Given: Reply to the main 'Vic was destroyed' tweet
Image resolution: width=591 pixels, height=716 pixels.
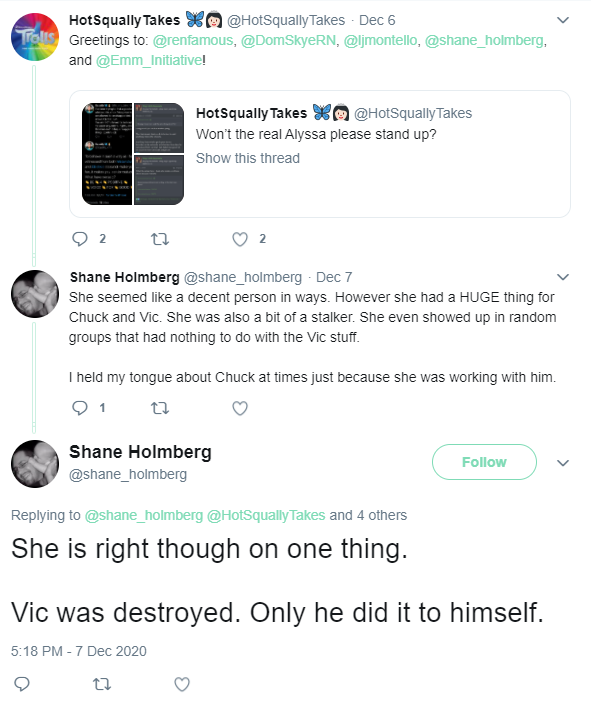Looking at the screenshot, I should (x=22, y=684).
